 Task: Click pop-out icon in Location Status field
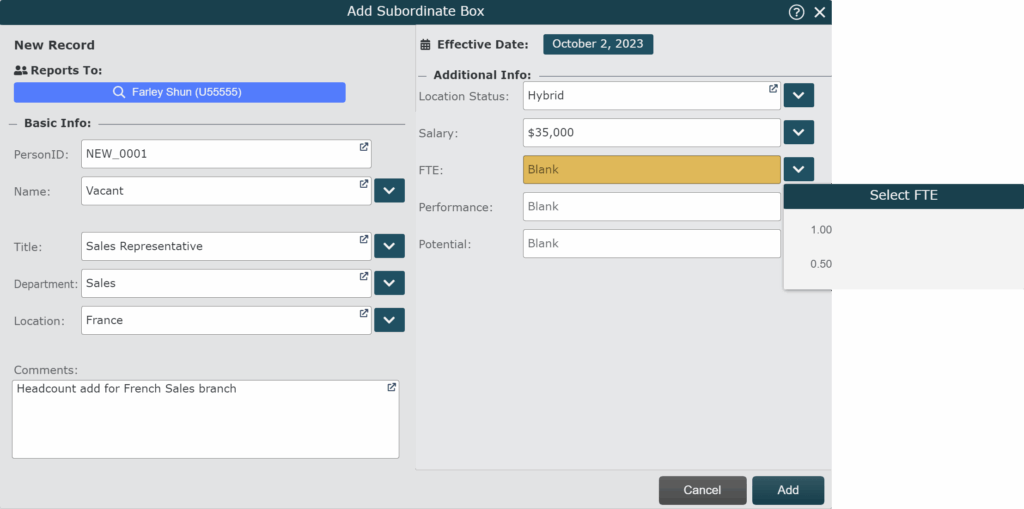pos(773,90)
